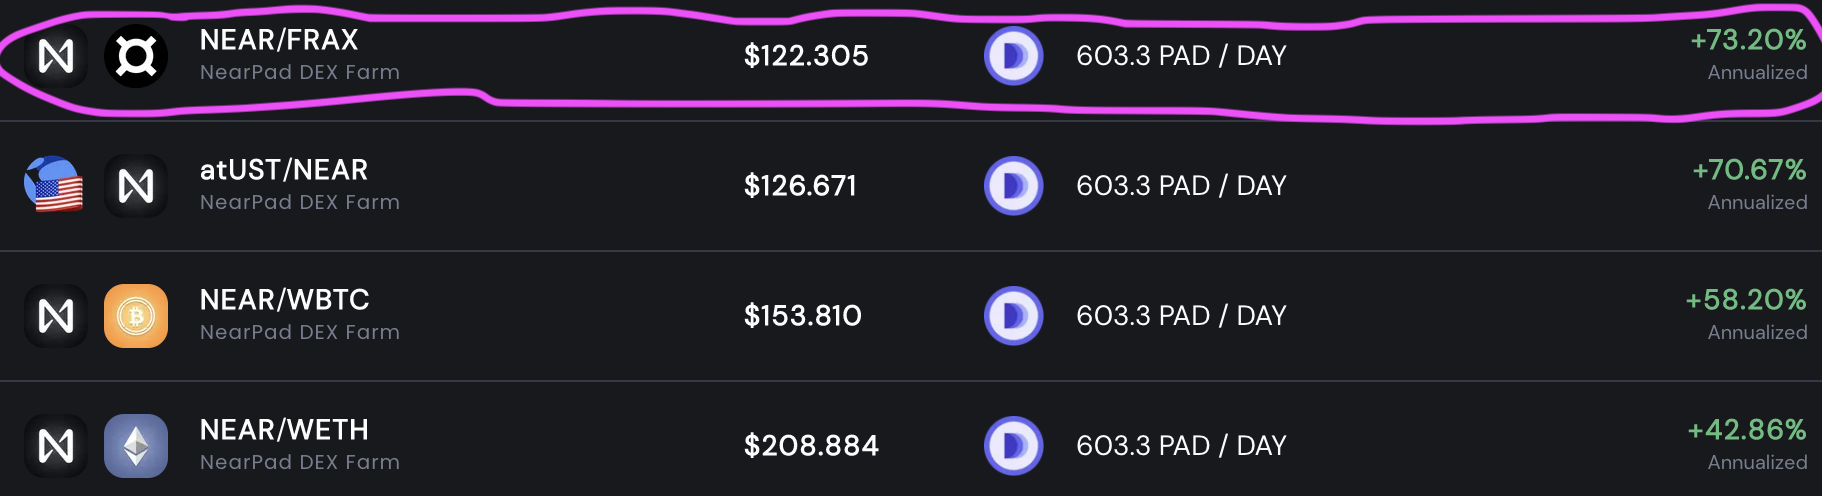Click the $208.884 liquidity value

(x=811, y=446)
